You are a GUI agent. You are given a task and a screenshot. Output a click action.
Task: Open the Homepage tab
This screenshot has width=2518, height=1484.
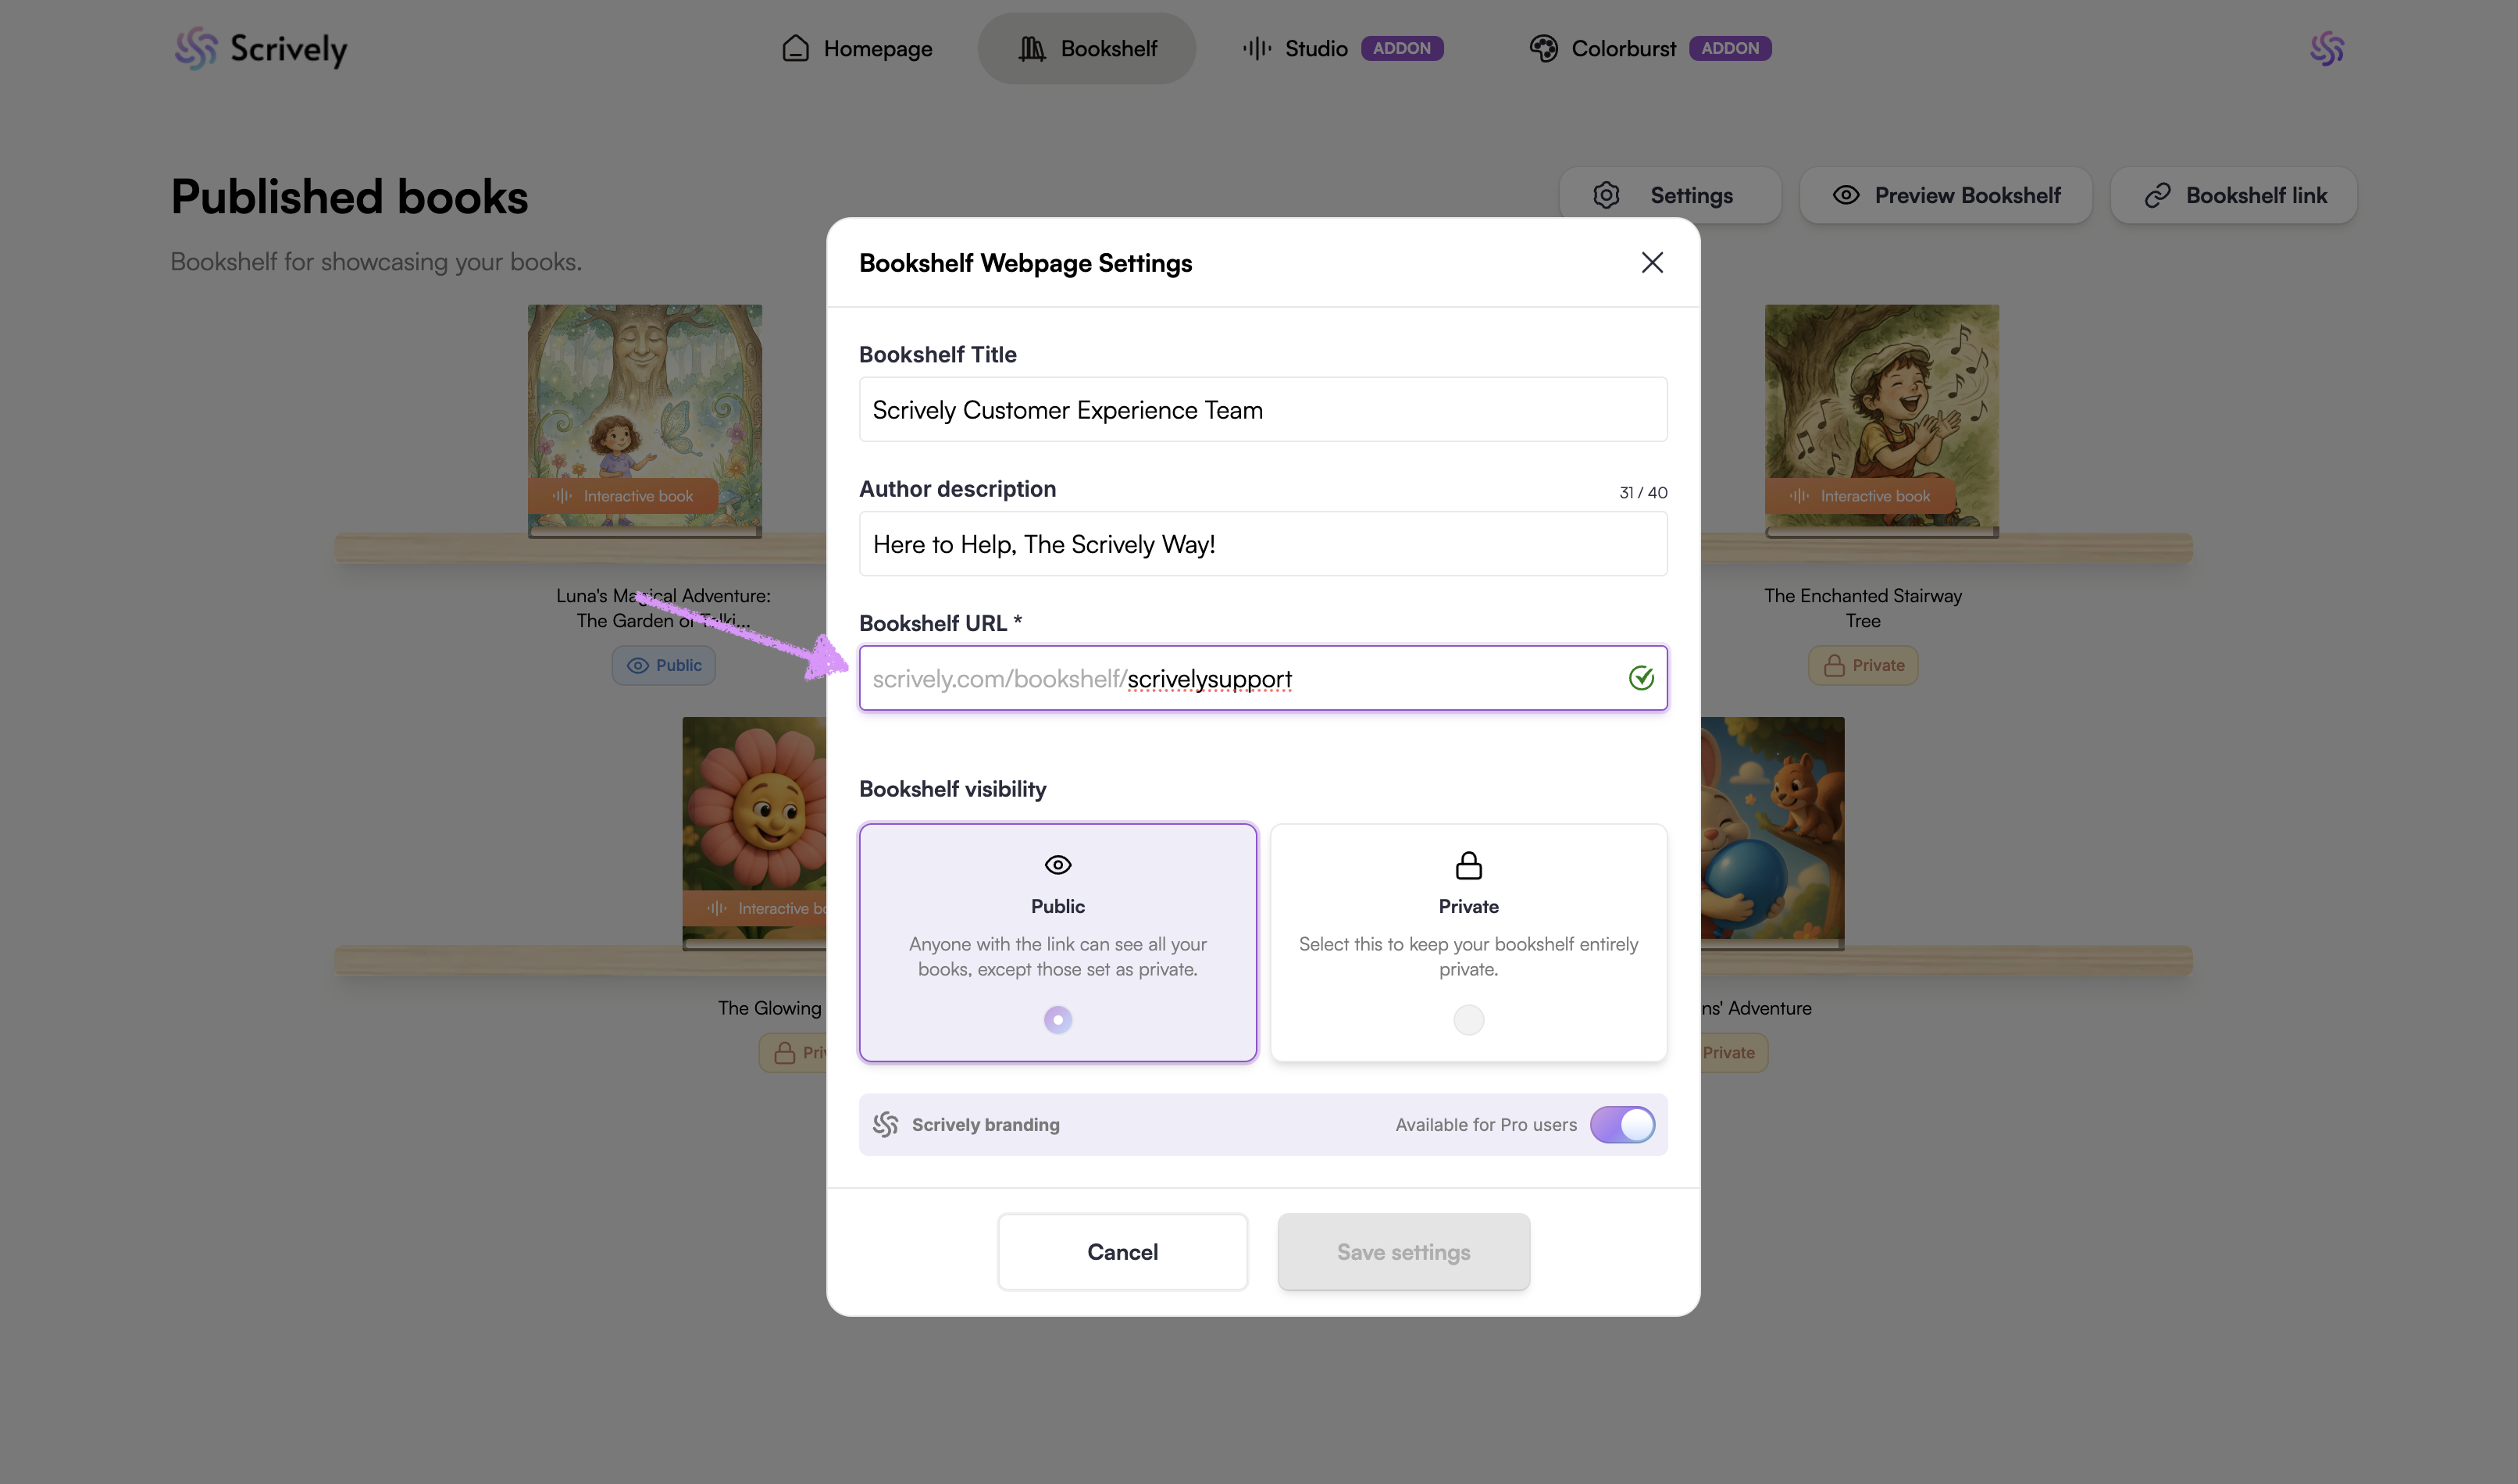(x=857, y=48)
